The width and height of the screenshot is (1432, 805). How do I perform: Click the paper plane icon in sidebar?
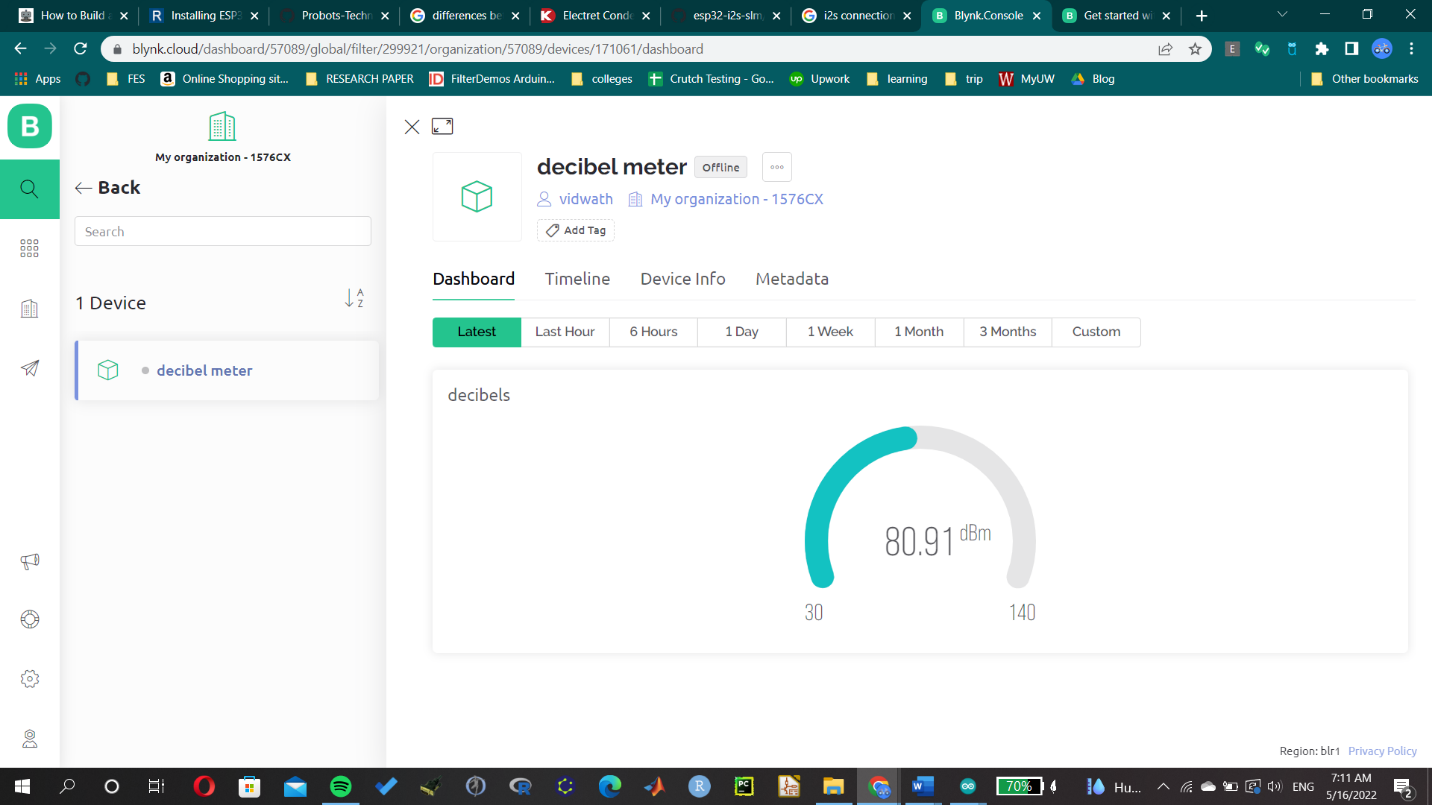point(30,368)
